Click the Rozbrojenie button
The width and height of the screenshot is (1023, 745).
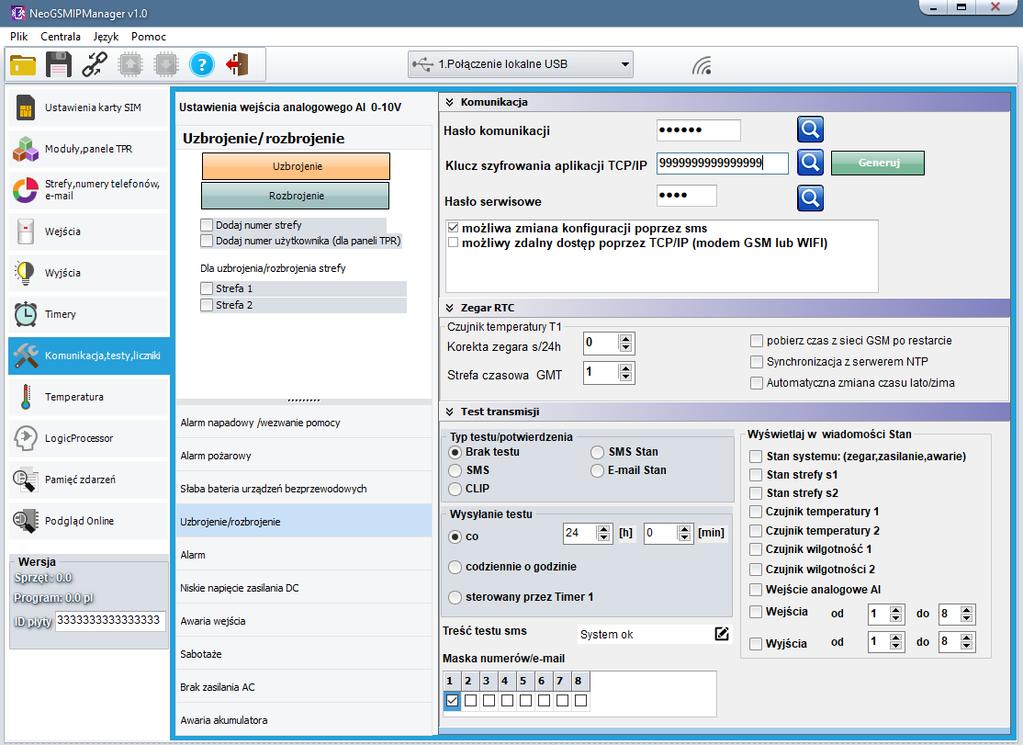[x=296, y=196]
